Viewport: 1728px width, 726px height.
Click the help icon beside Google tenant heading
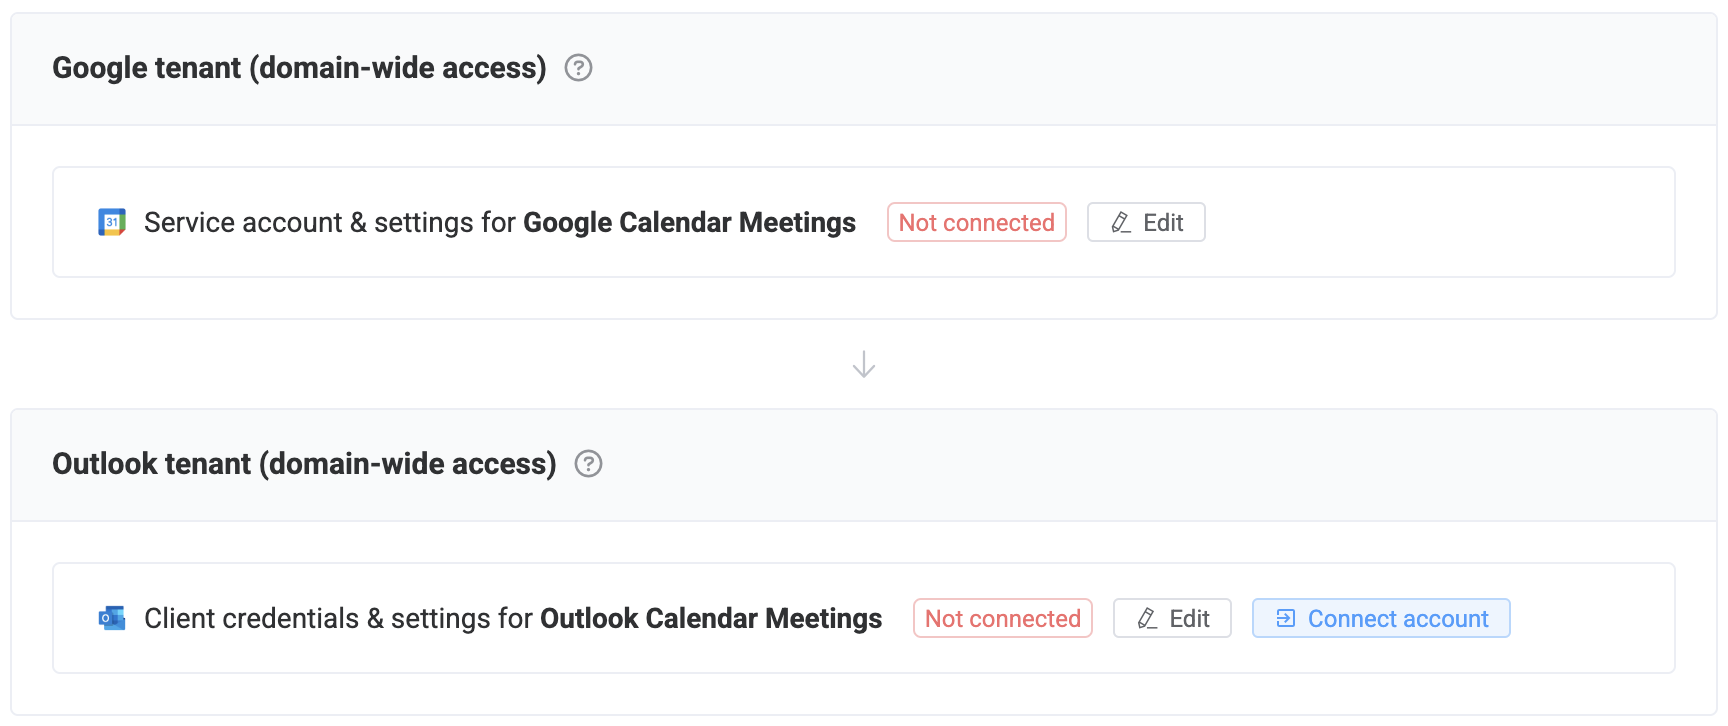click(578, 68)
